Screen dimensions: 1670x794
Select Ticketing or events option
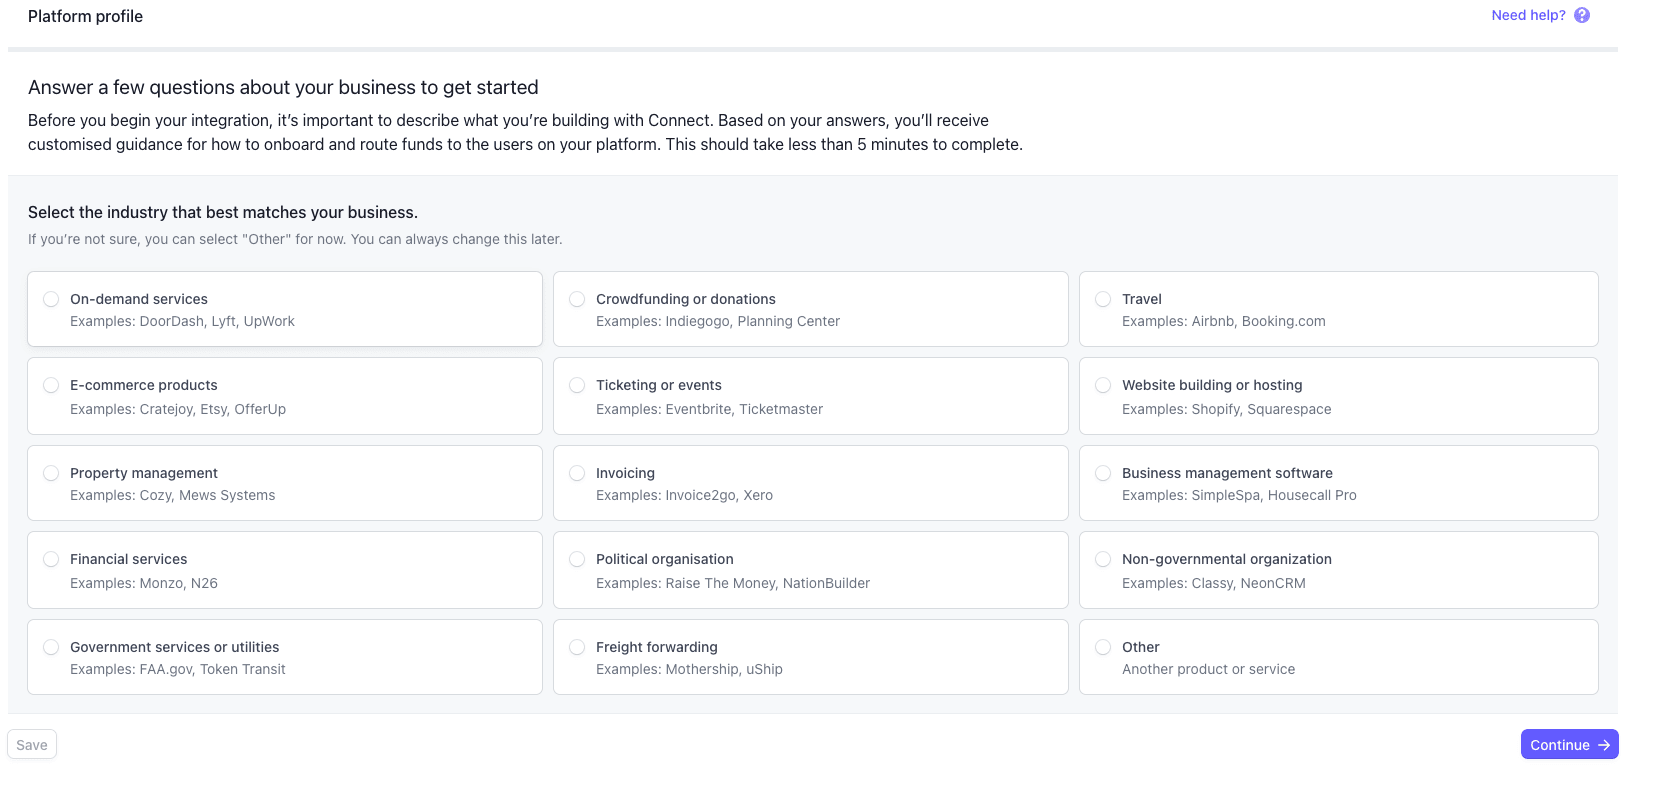click(577, 385)
